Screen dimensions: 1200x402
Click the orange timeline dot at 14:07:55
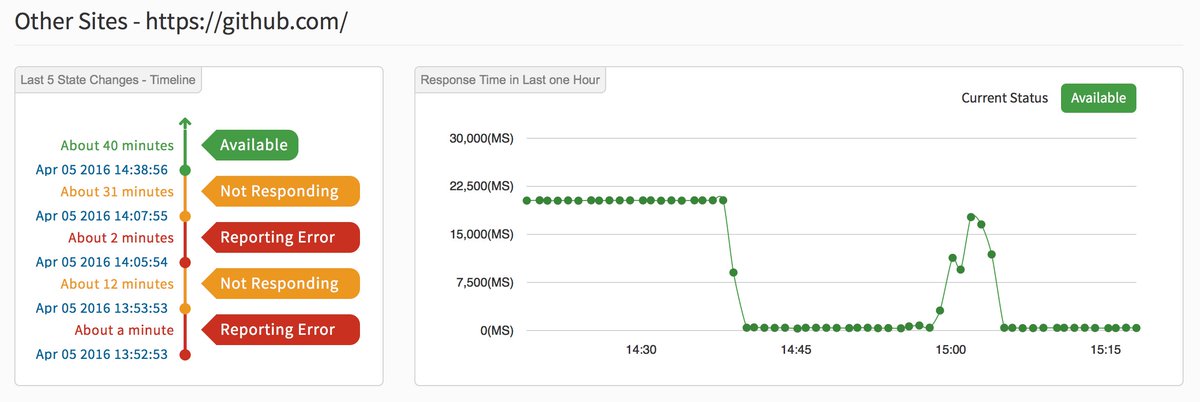point(185,216)
